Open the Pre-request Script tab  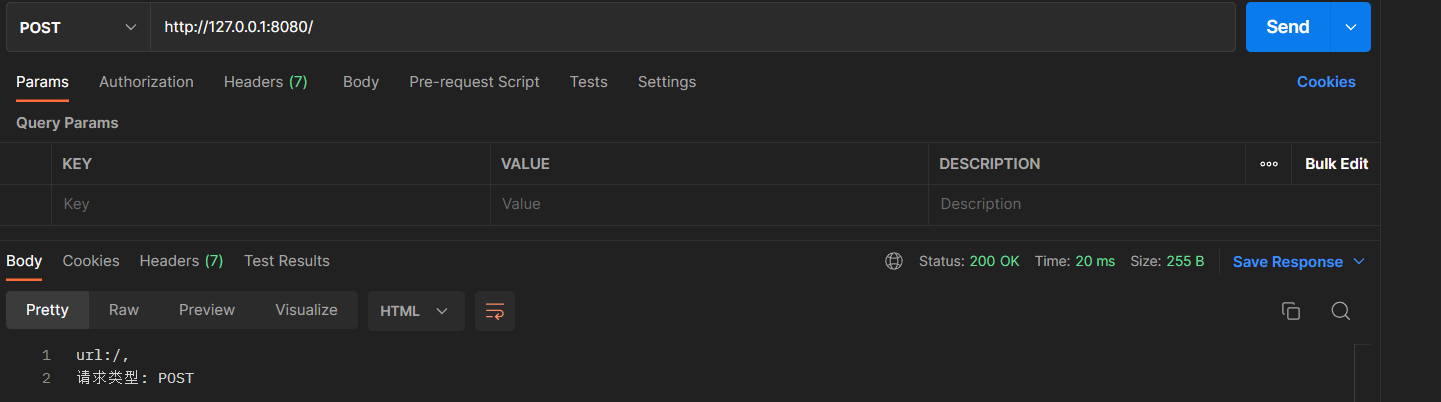click(474, 82)
